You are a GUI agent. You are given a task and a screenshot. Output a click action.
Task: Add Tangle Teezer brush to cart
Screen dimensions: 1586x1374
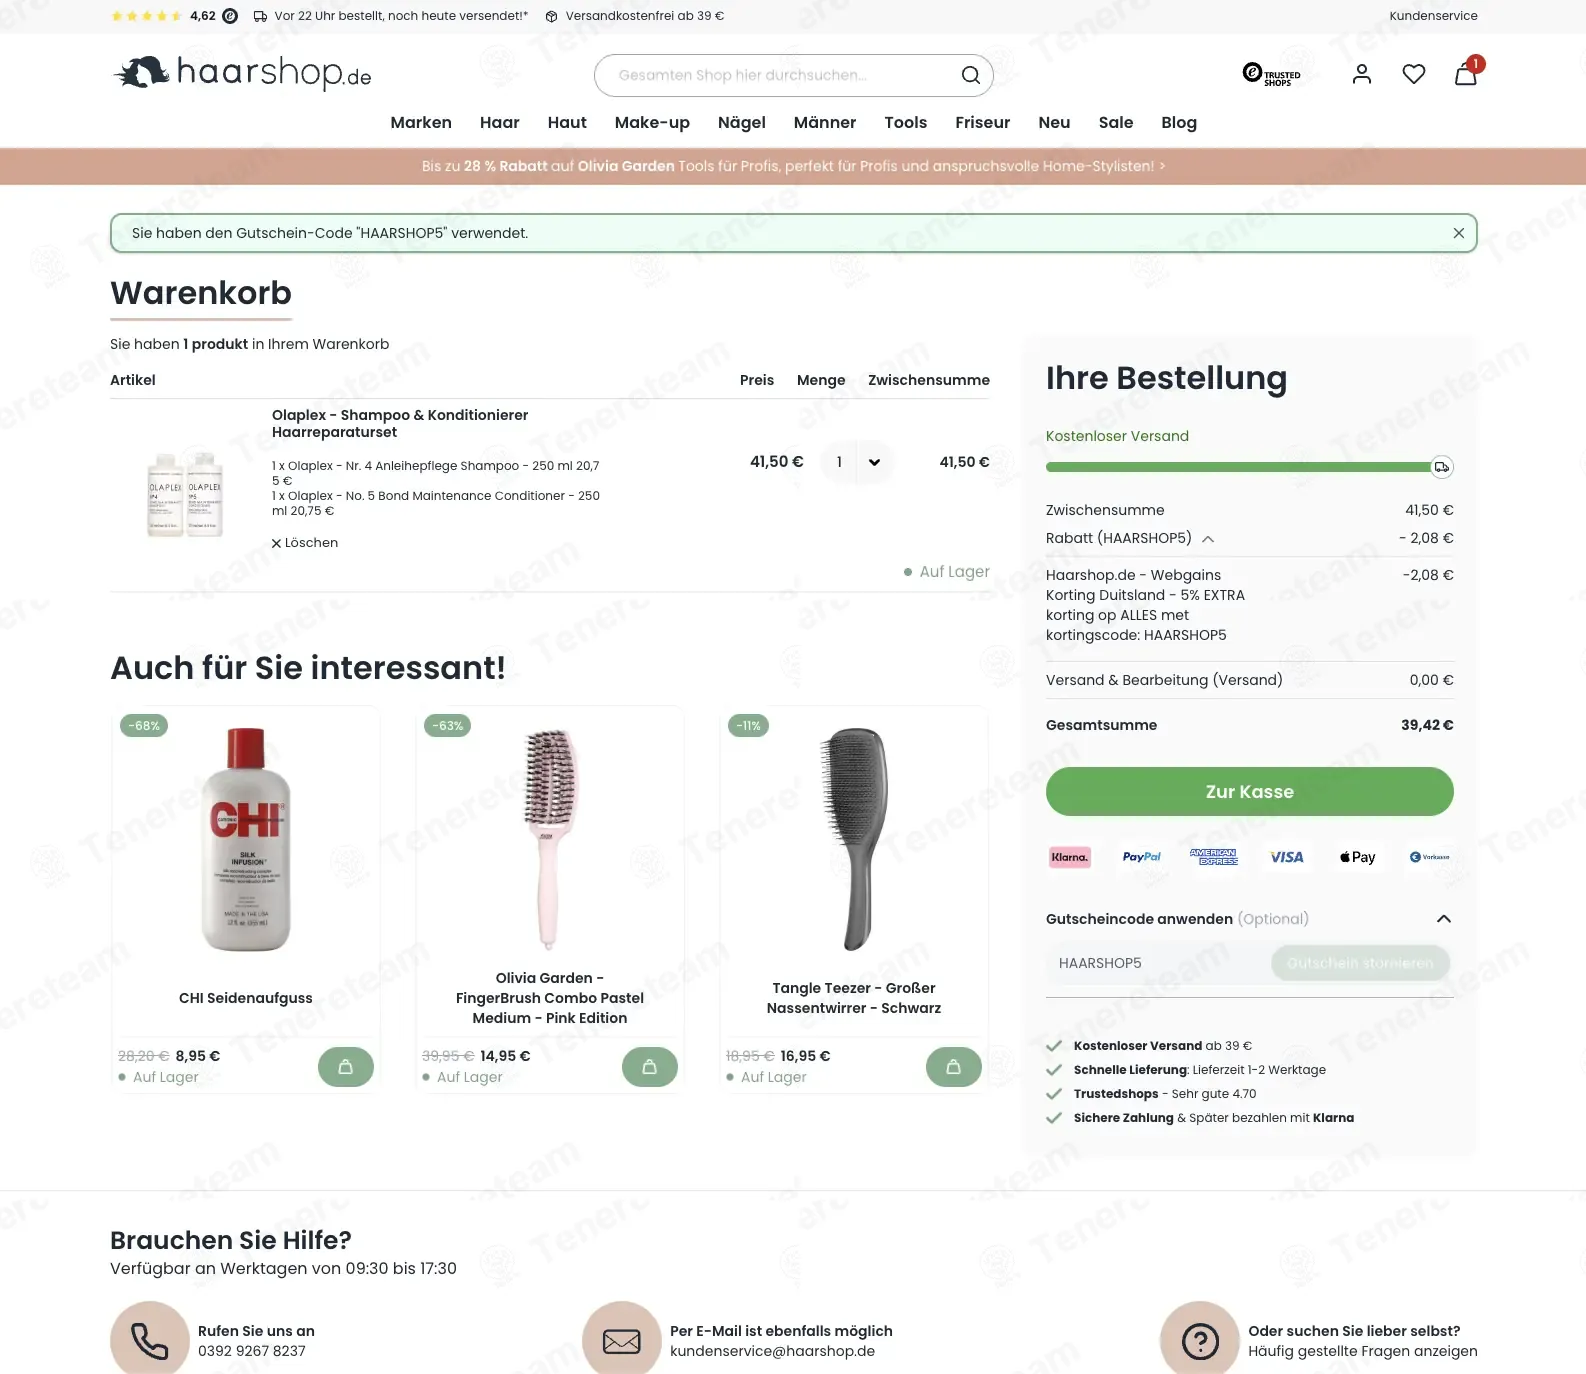(x=954, y=1067)
